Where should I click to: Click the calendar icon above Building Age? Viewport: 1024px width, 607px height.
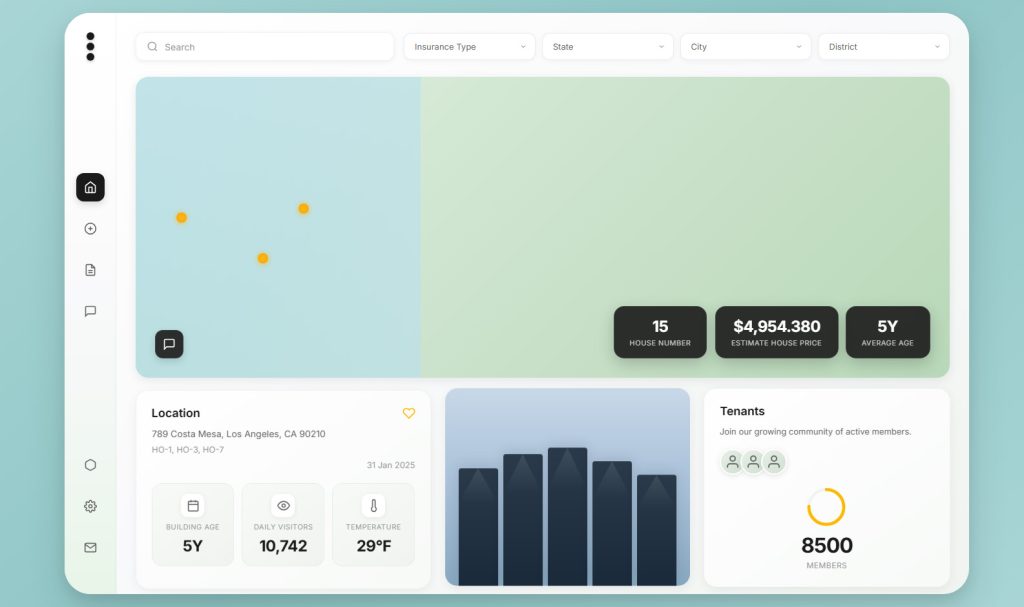(x=193, y=506)
